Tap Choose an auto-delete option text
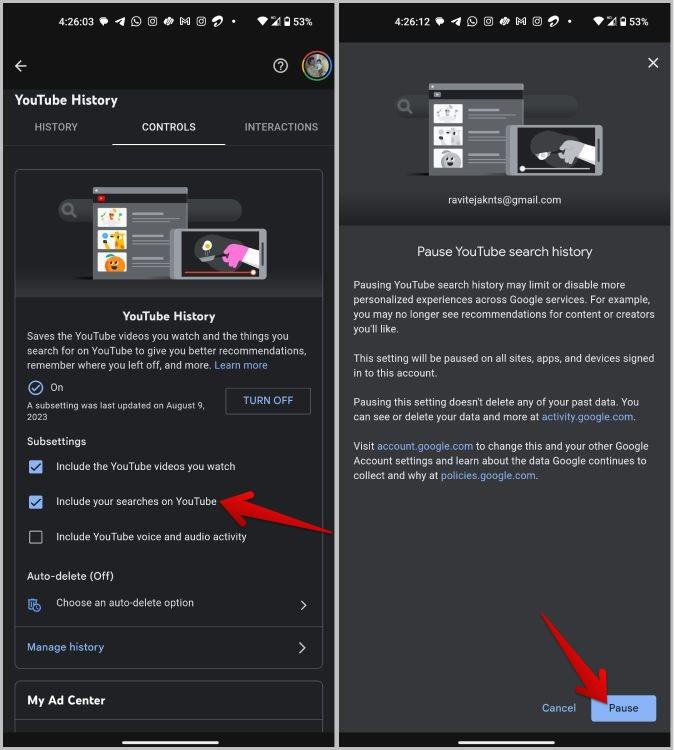Image resolution: width=675 pixels, height=750 pixels. pos(125,603)
